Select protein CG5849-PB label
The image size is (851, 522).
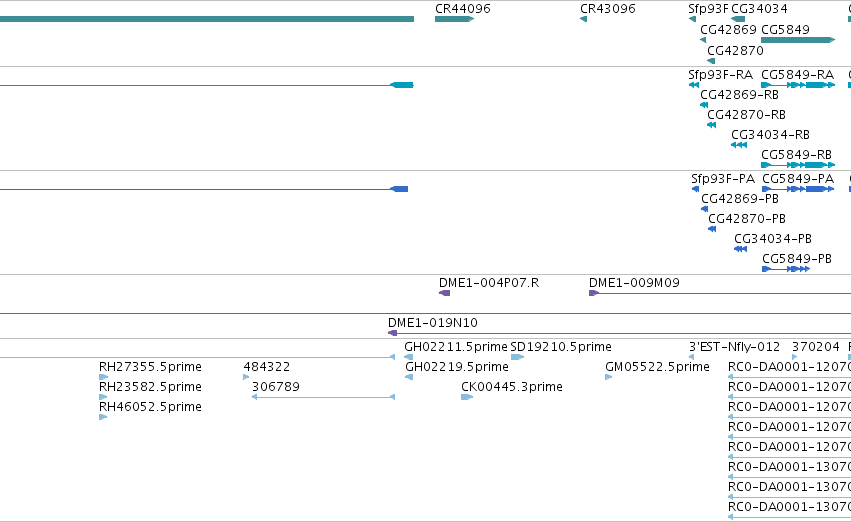(x=797, y=259)
